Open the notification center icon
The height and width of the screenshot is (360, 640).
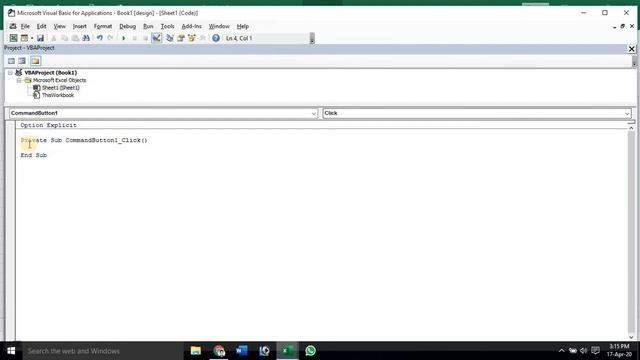596,351
